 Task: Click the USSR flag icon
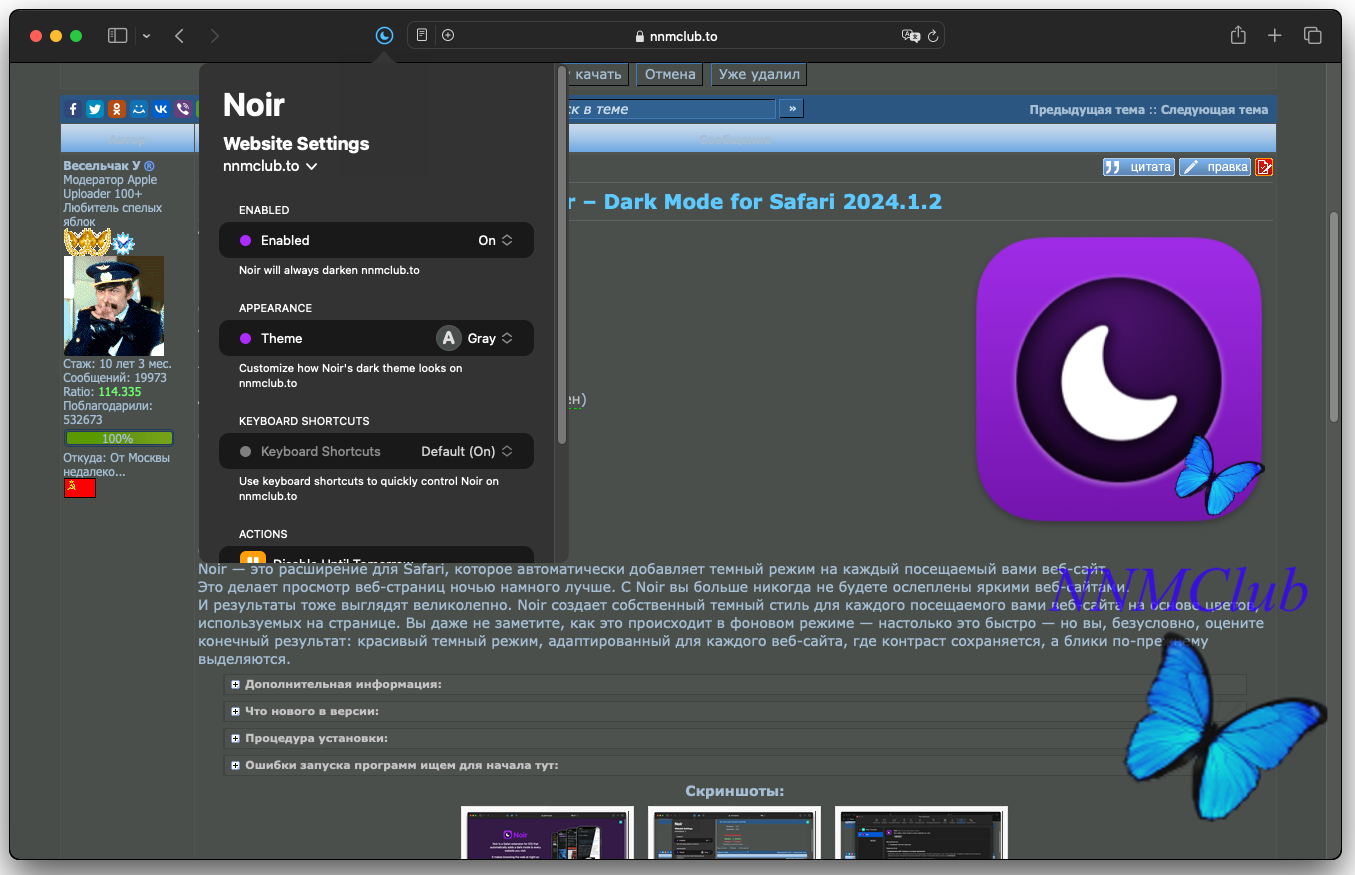click(x=80, y=488)
